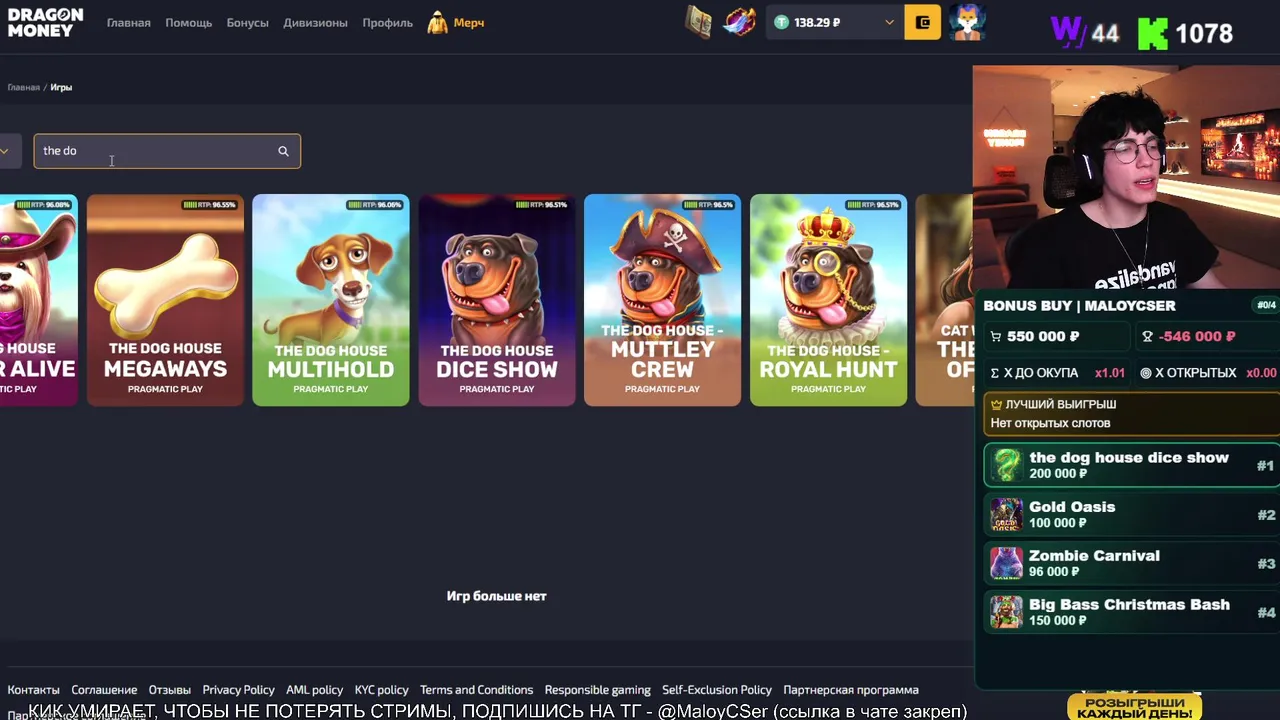Open the Дивизионы page

click(x=315, y=22)
